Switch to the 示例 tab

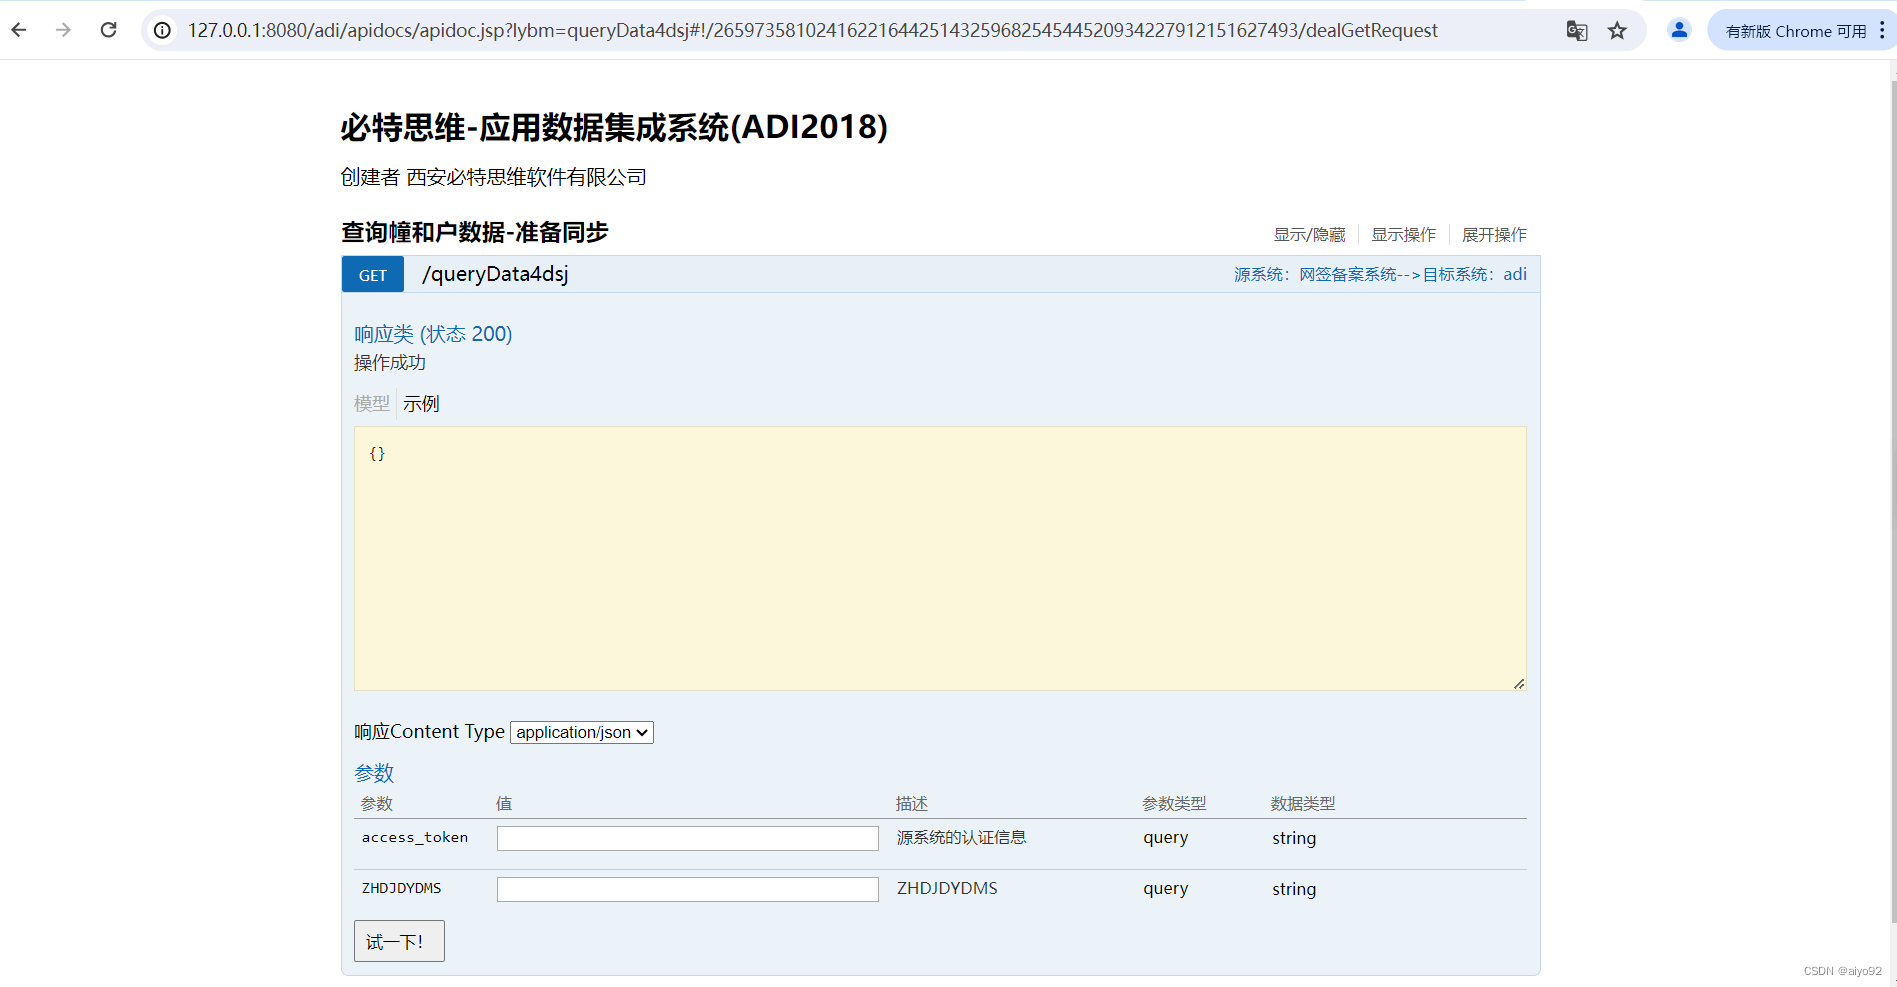tap(421, 404)
